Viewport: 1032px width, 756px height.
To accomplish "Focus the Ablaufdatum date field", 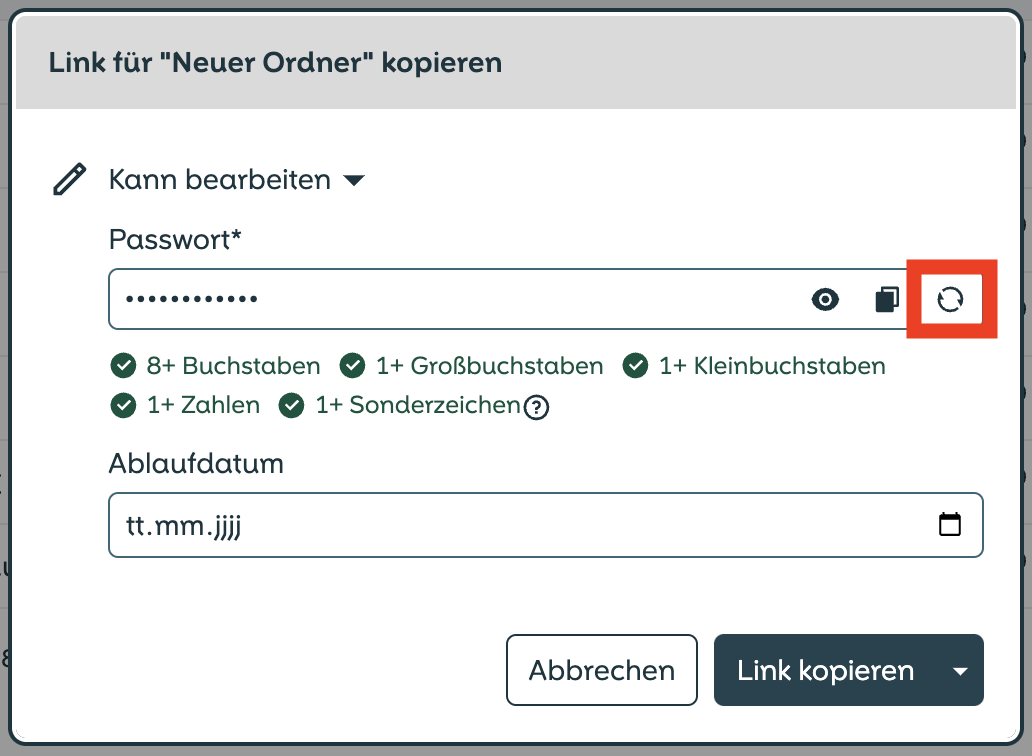I will pos(546,525).
